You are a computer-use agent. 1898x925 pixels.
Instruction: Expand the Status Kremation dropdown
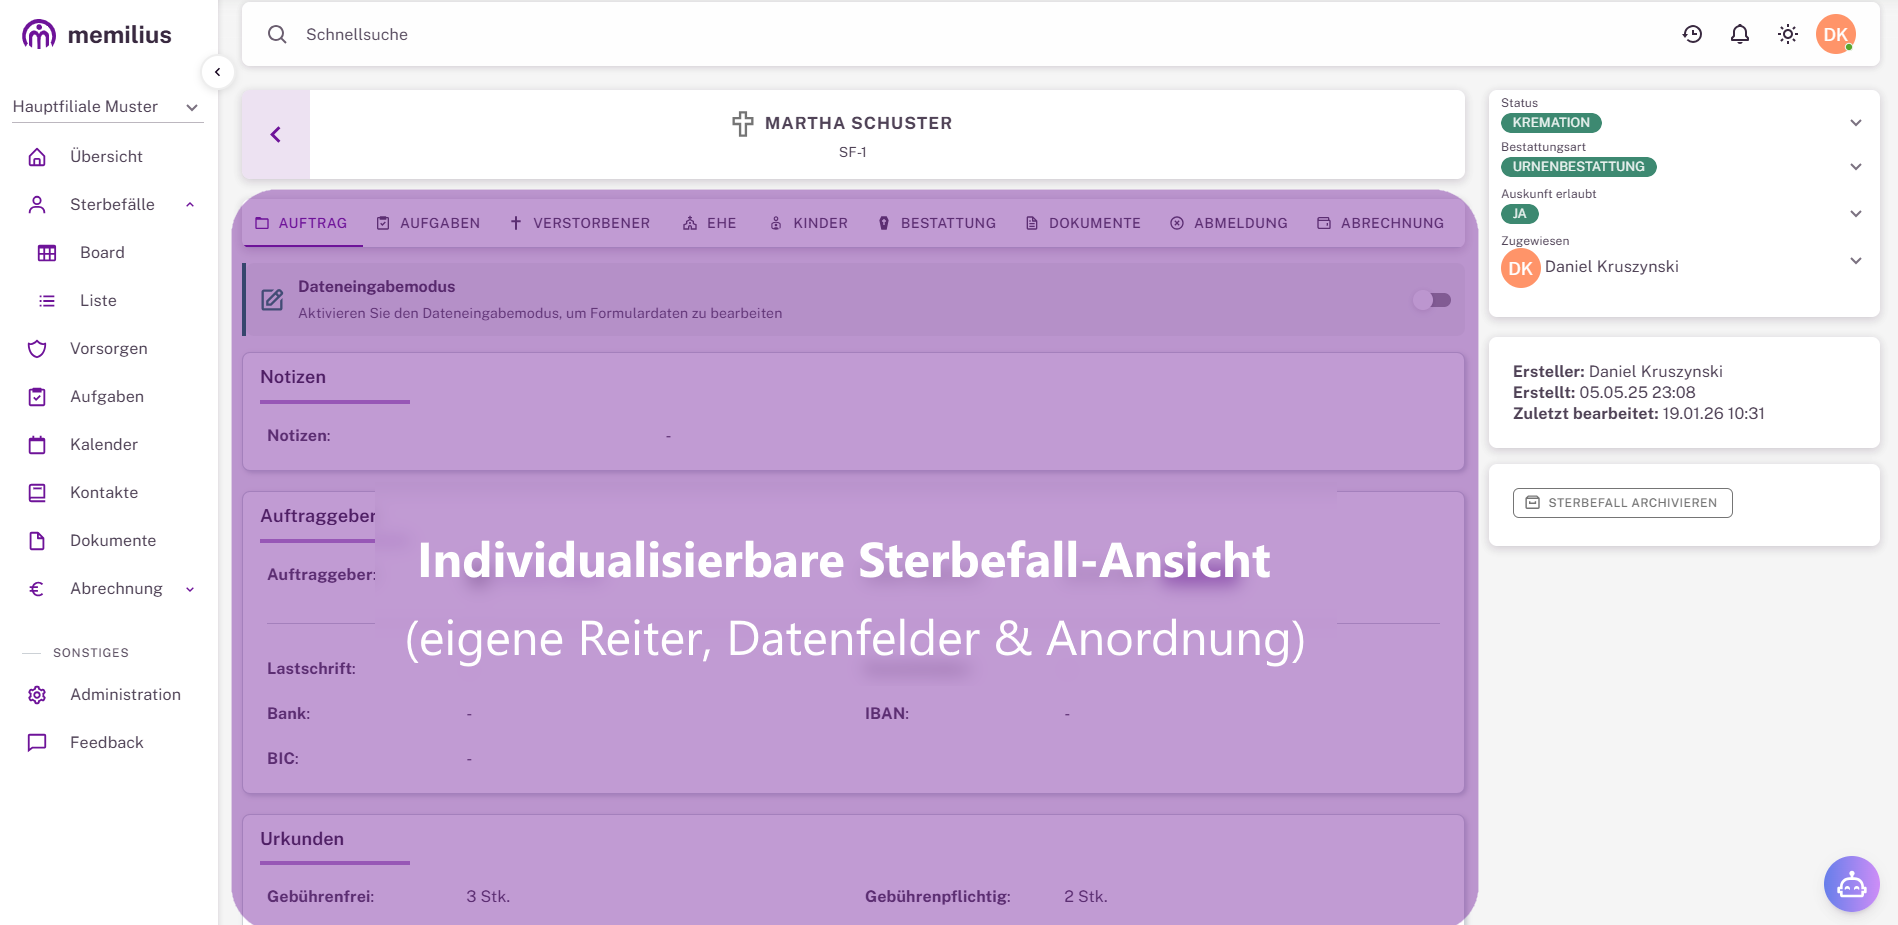click(x=1855, y=123)
